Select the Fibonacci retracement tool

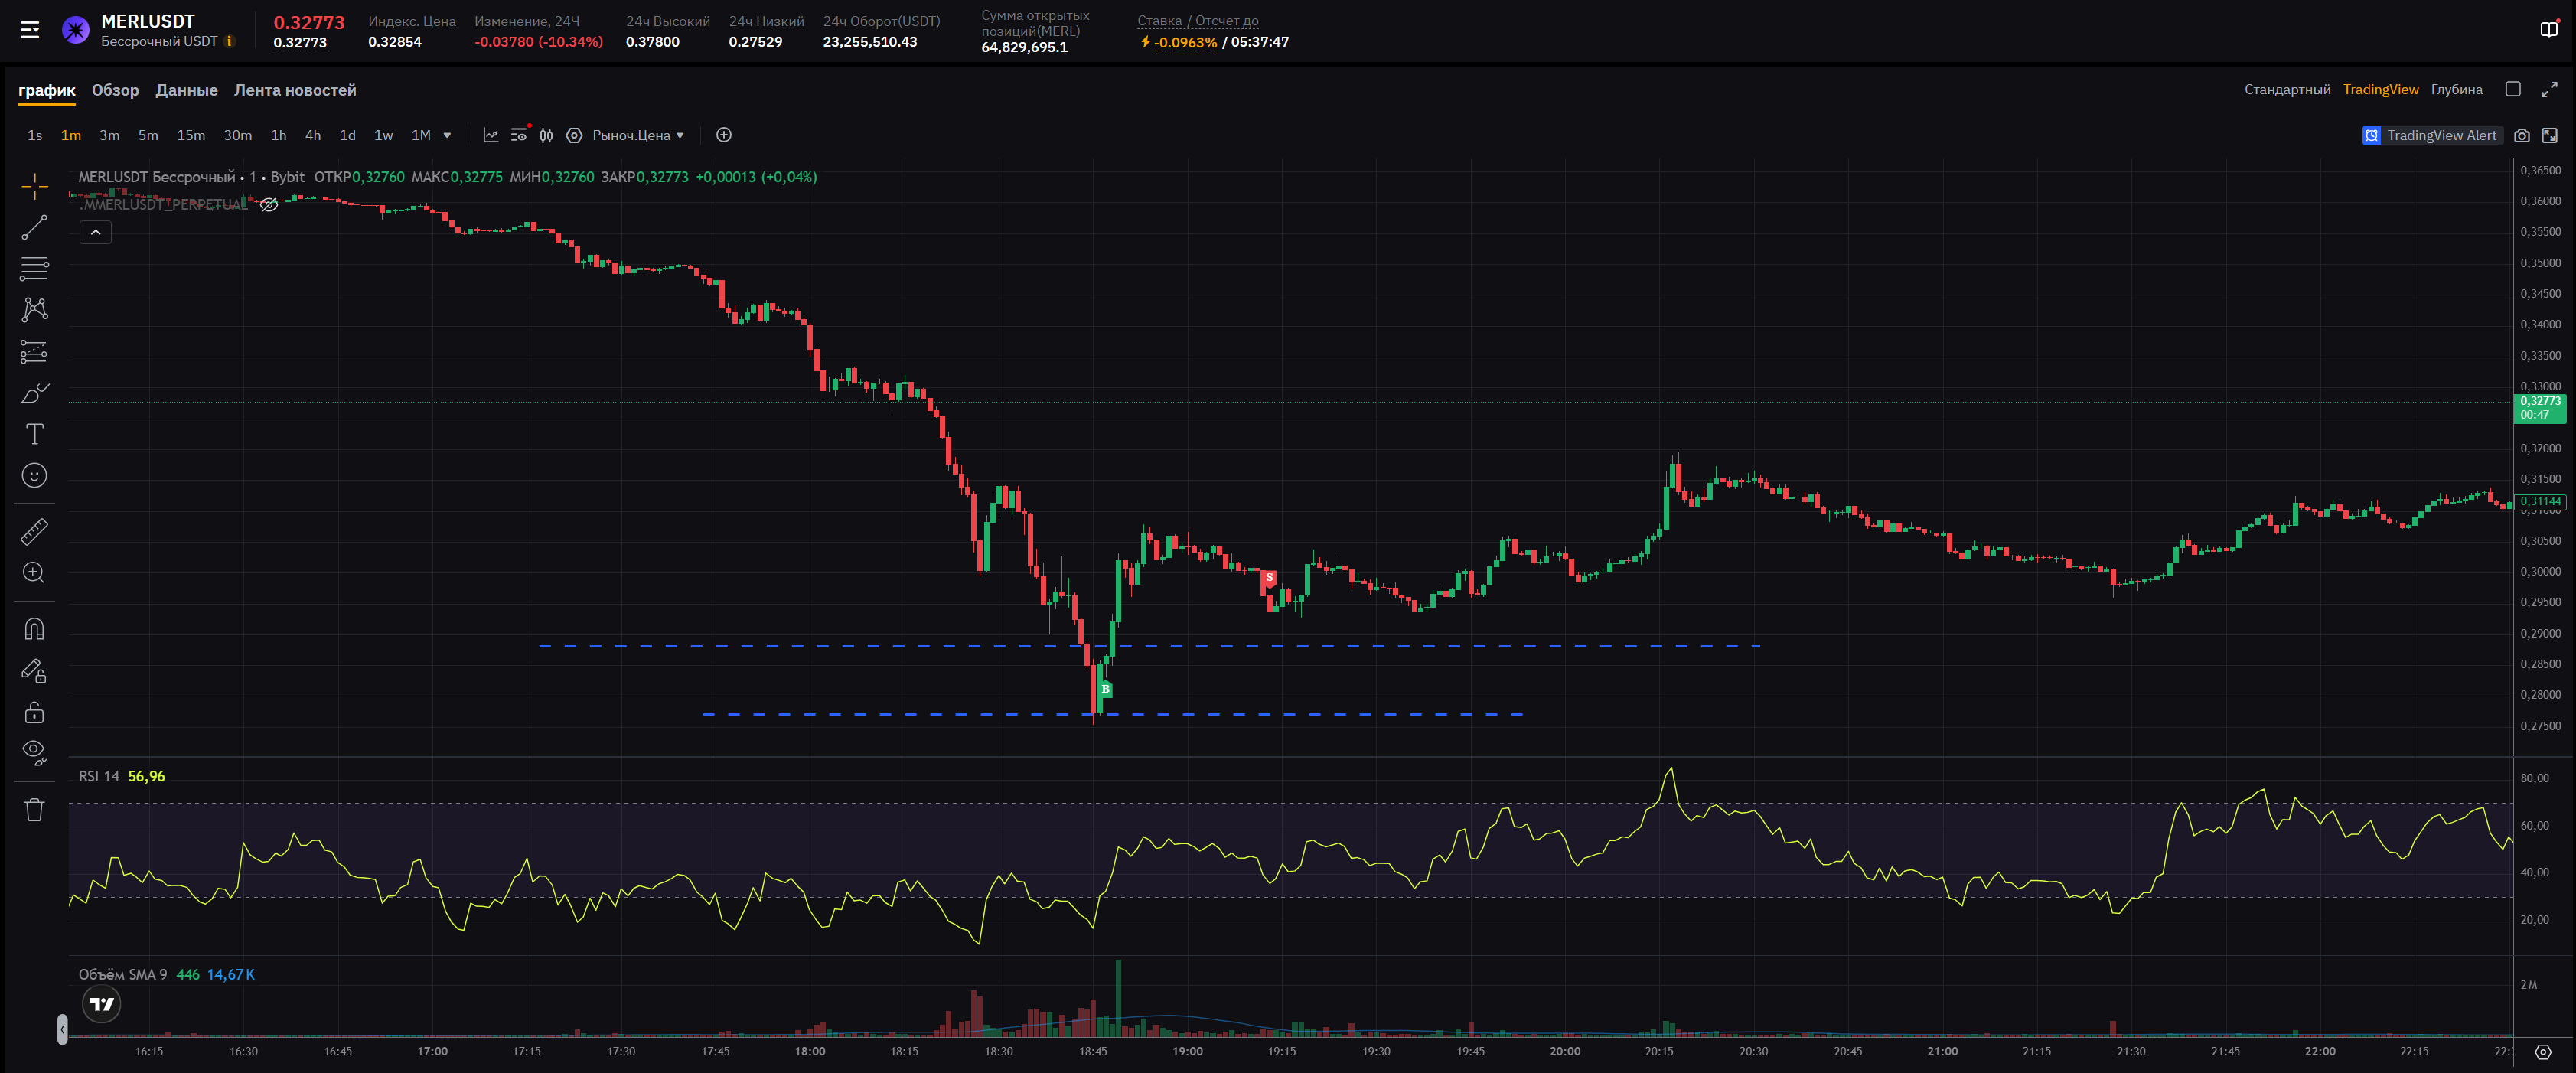pyautogui.click(x=34, y=268)
